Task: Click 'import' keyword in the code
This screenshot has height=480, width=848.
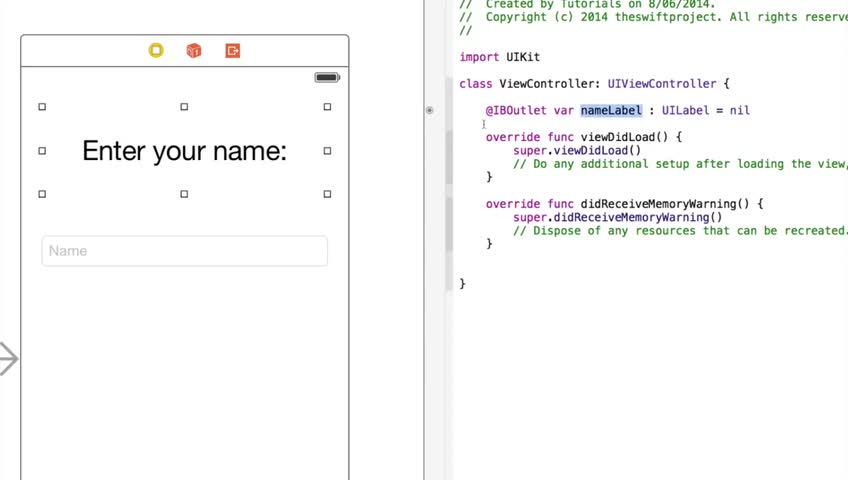Action: tap(479, 57)
